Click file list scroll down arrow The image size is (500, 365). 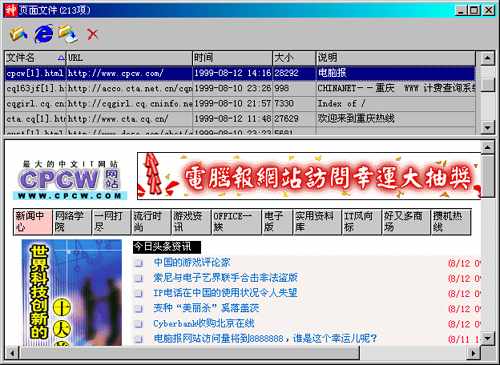pyautogui.click(x=487, y=127)
